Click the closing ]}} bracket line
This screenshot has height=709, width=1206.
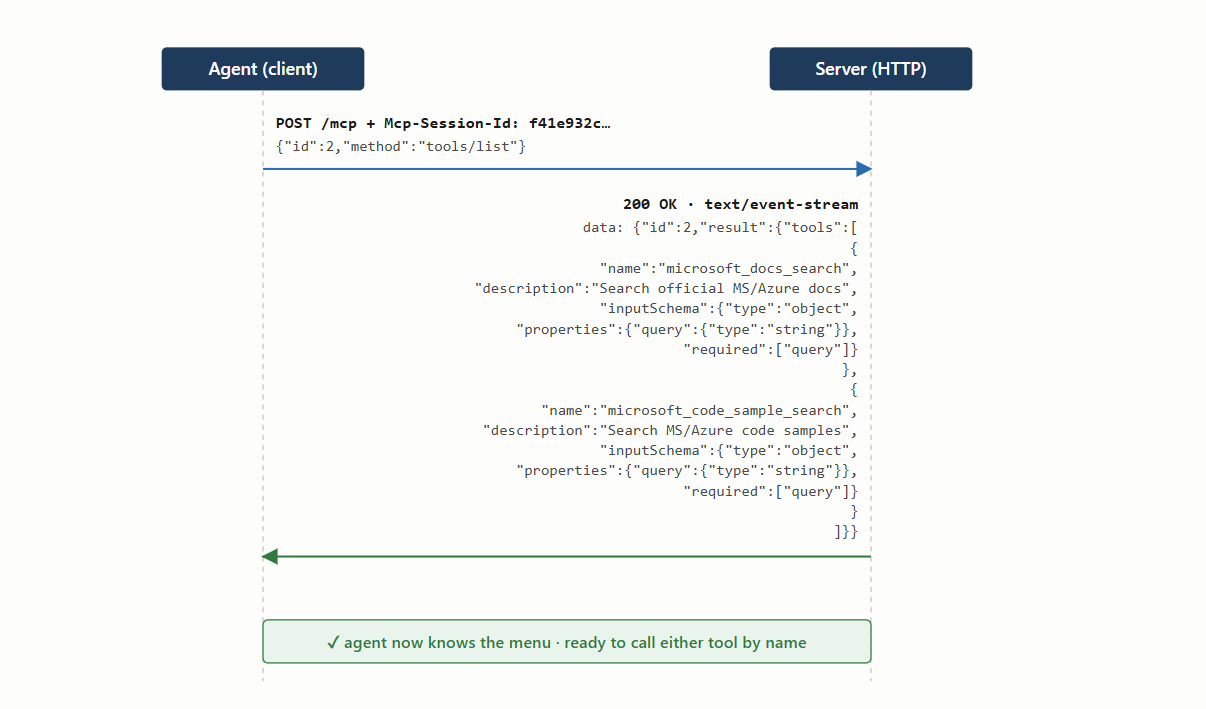[x=846, y=531]
